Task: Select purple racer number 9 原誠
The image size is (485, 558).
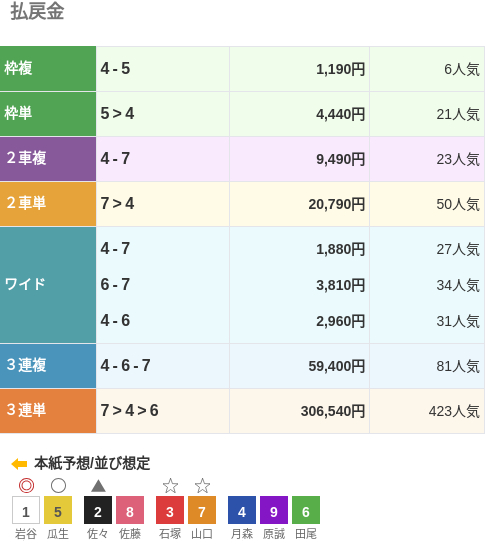Action: 274,510
